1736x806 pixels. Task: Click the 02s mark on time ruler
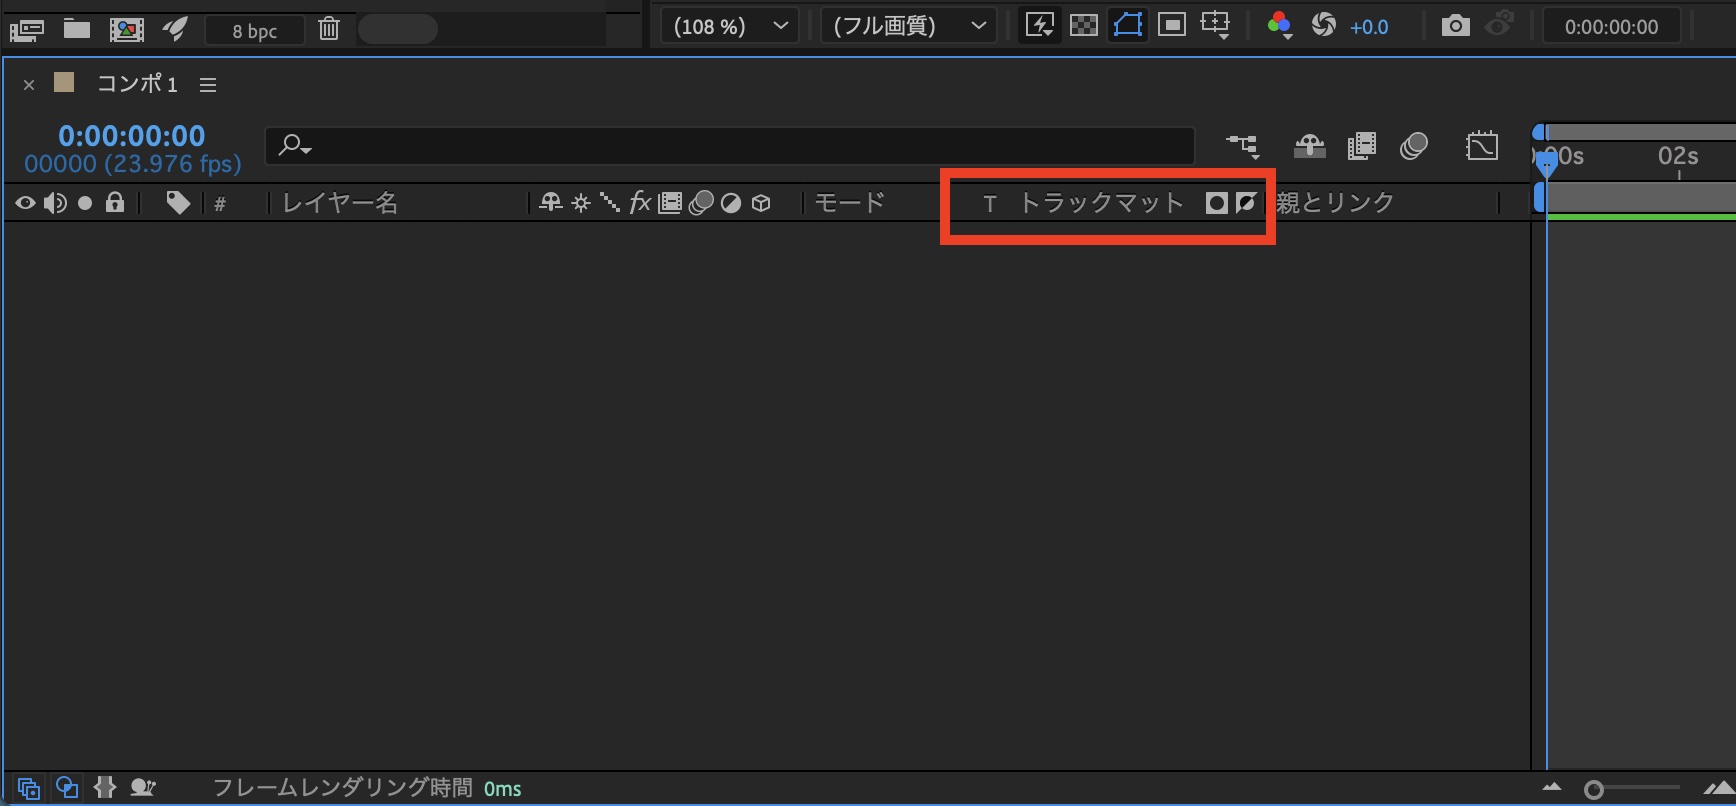1678,157
